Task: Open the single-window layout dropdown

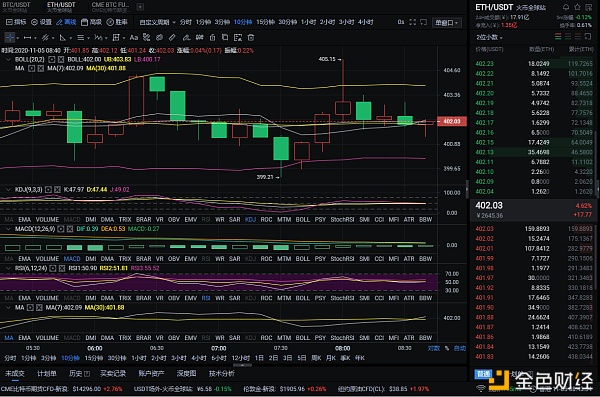Action: [446, 23]
